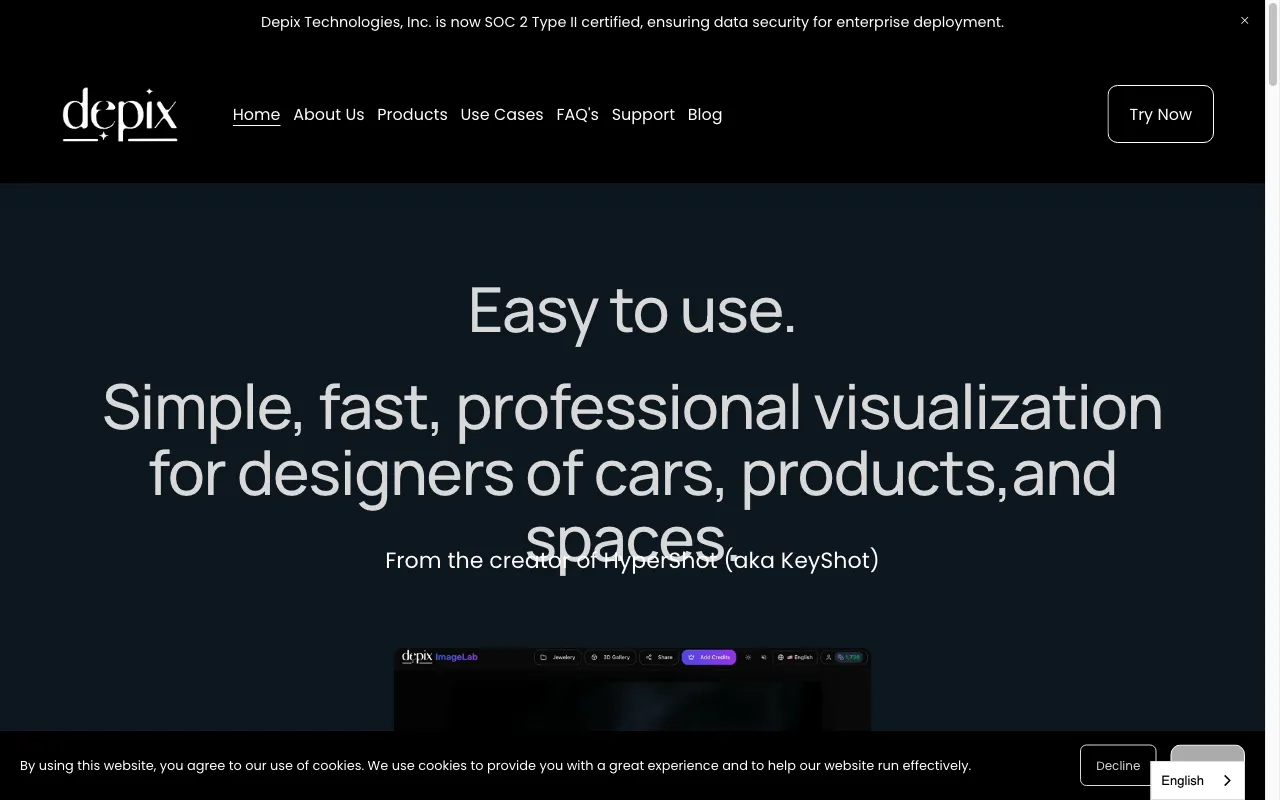This screenshot has height=800, width=1280.
Task: Expand language chevron next to English
Action: click(1227, 781)
